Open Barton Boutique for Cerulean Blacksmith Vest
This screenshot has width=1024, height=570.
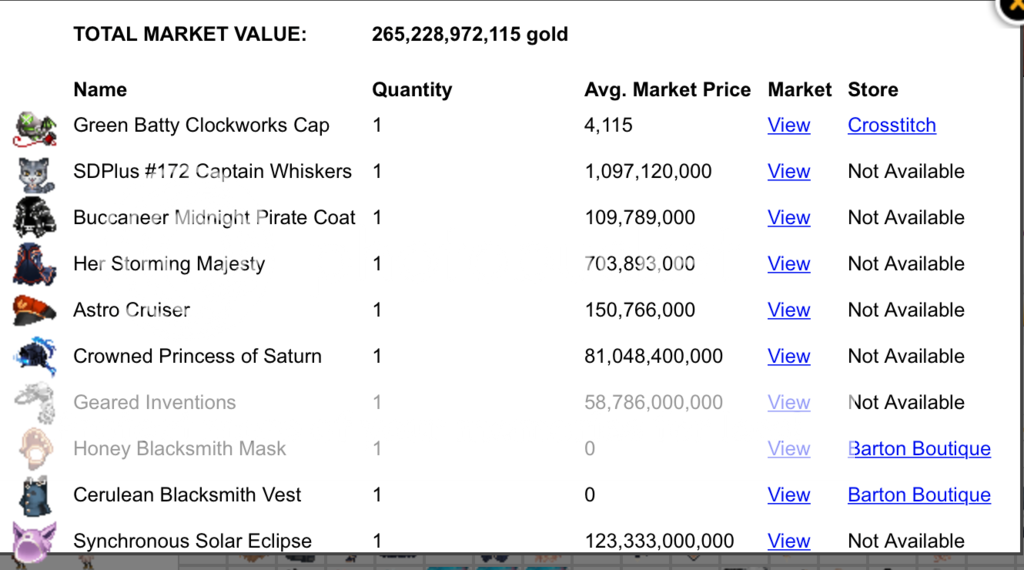pyautogui.click(x=919, y=495)
